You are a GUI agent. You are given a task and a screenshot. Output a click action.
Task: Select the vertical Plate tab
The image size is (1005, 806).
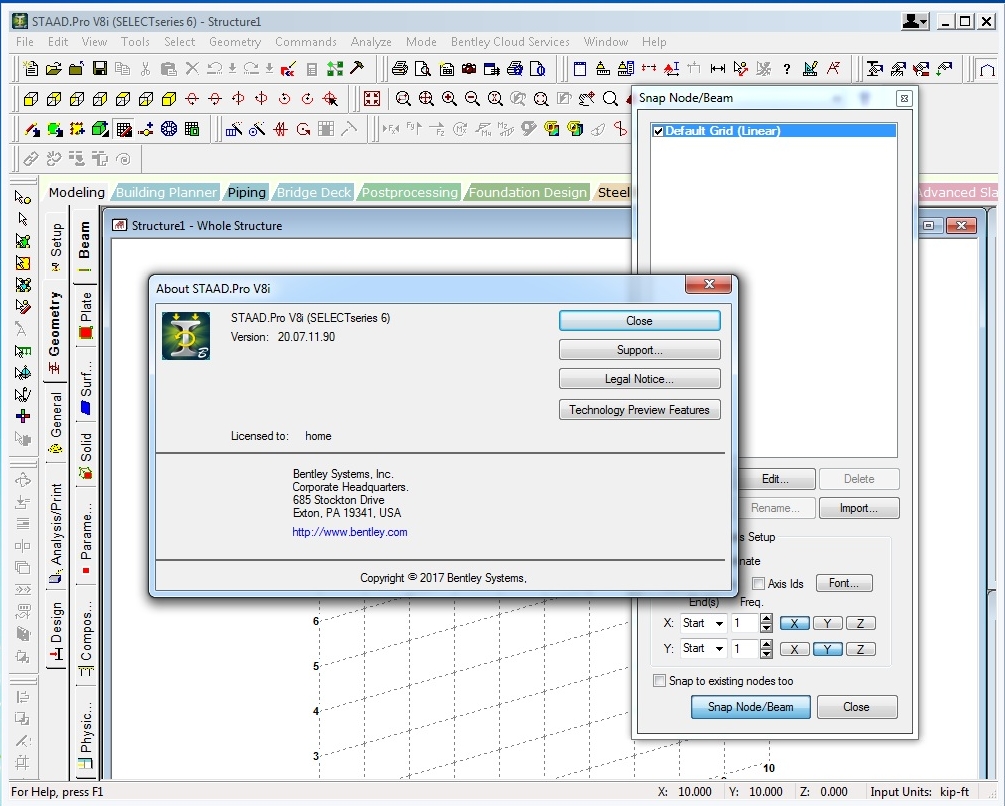point(86,315)
